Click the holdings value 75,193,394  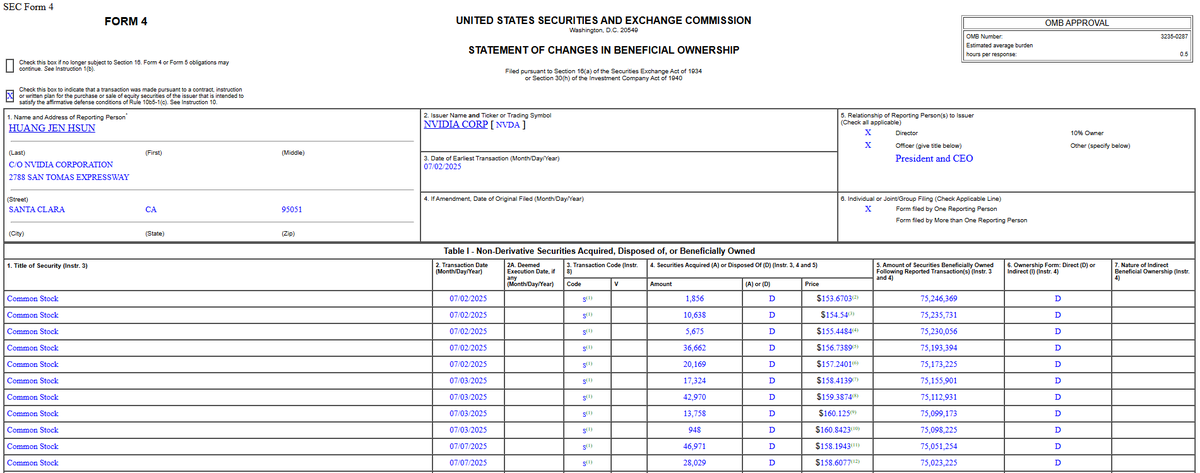pyautogui.click(x=938, y=348)
